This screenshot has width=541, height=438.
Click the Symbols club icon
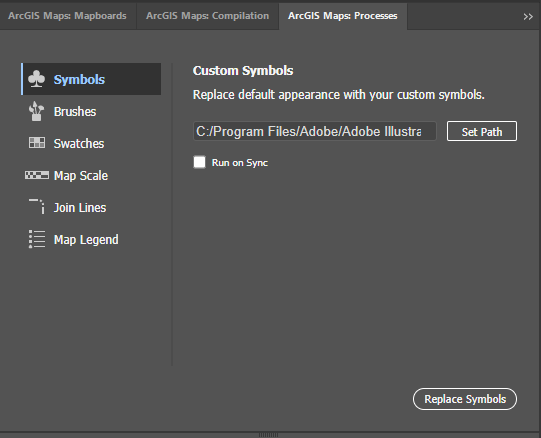(36, 79)
